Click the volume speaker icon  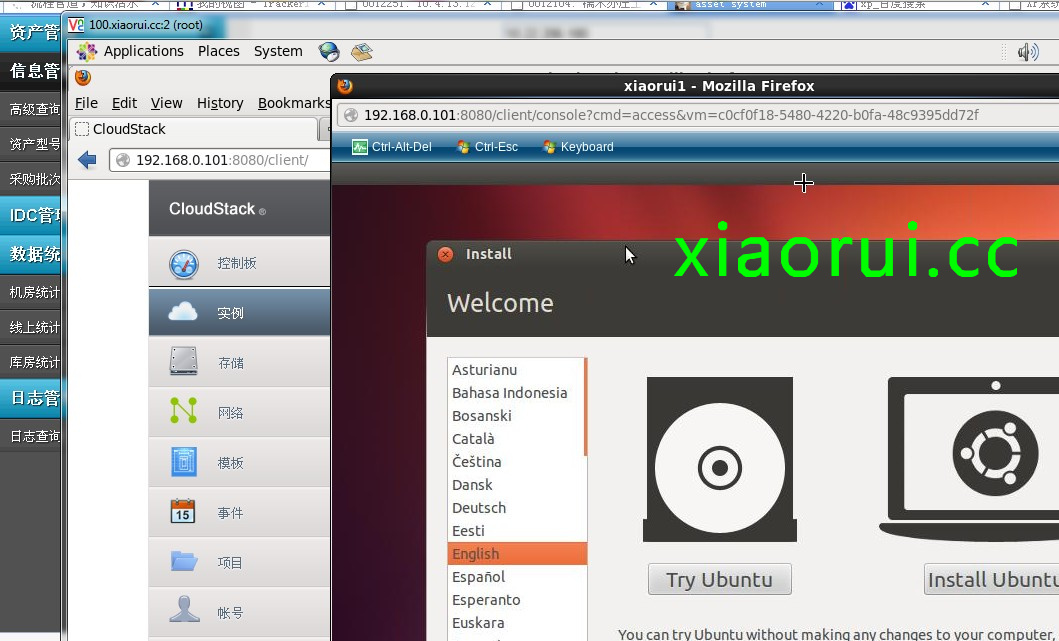pos(1027,52)
